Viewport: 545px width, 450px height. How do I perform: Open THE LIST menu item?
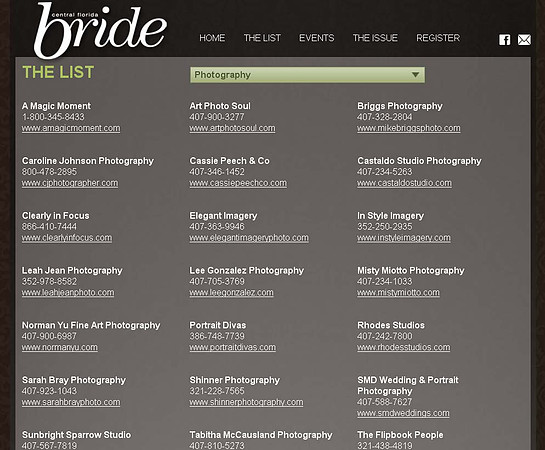click(x=262, y=38)
